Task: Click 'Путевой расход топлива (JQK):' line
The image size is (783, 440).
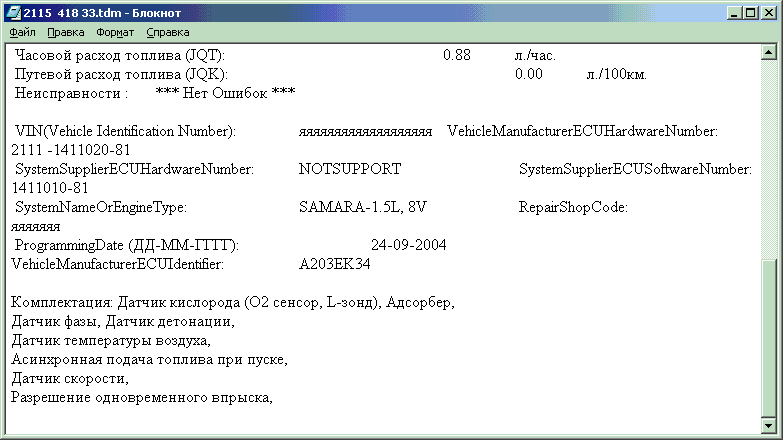Action: pyautogui.click(x=121, y=74)
